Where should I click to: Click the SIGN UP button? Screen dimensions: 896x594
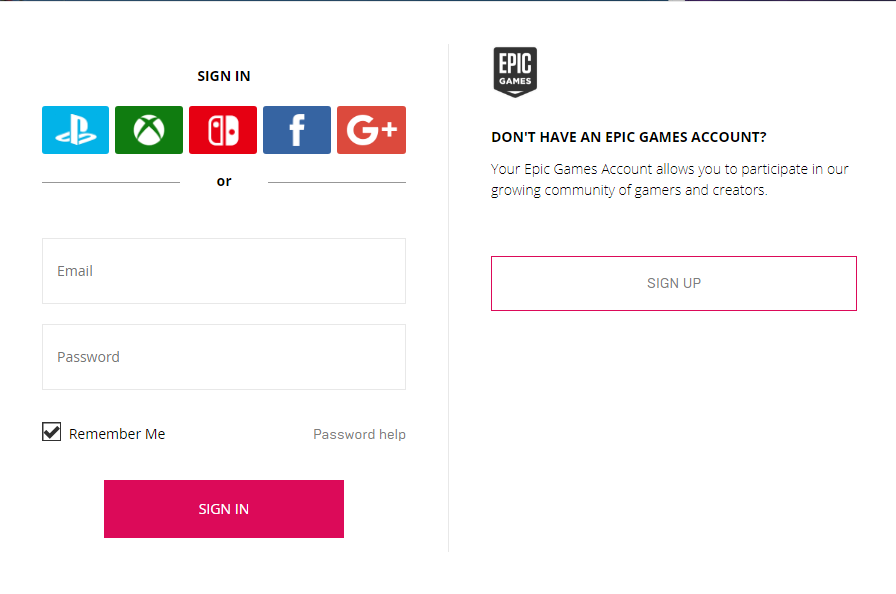point(673,283)
